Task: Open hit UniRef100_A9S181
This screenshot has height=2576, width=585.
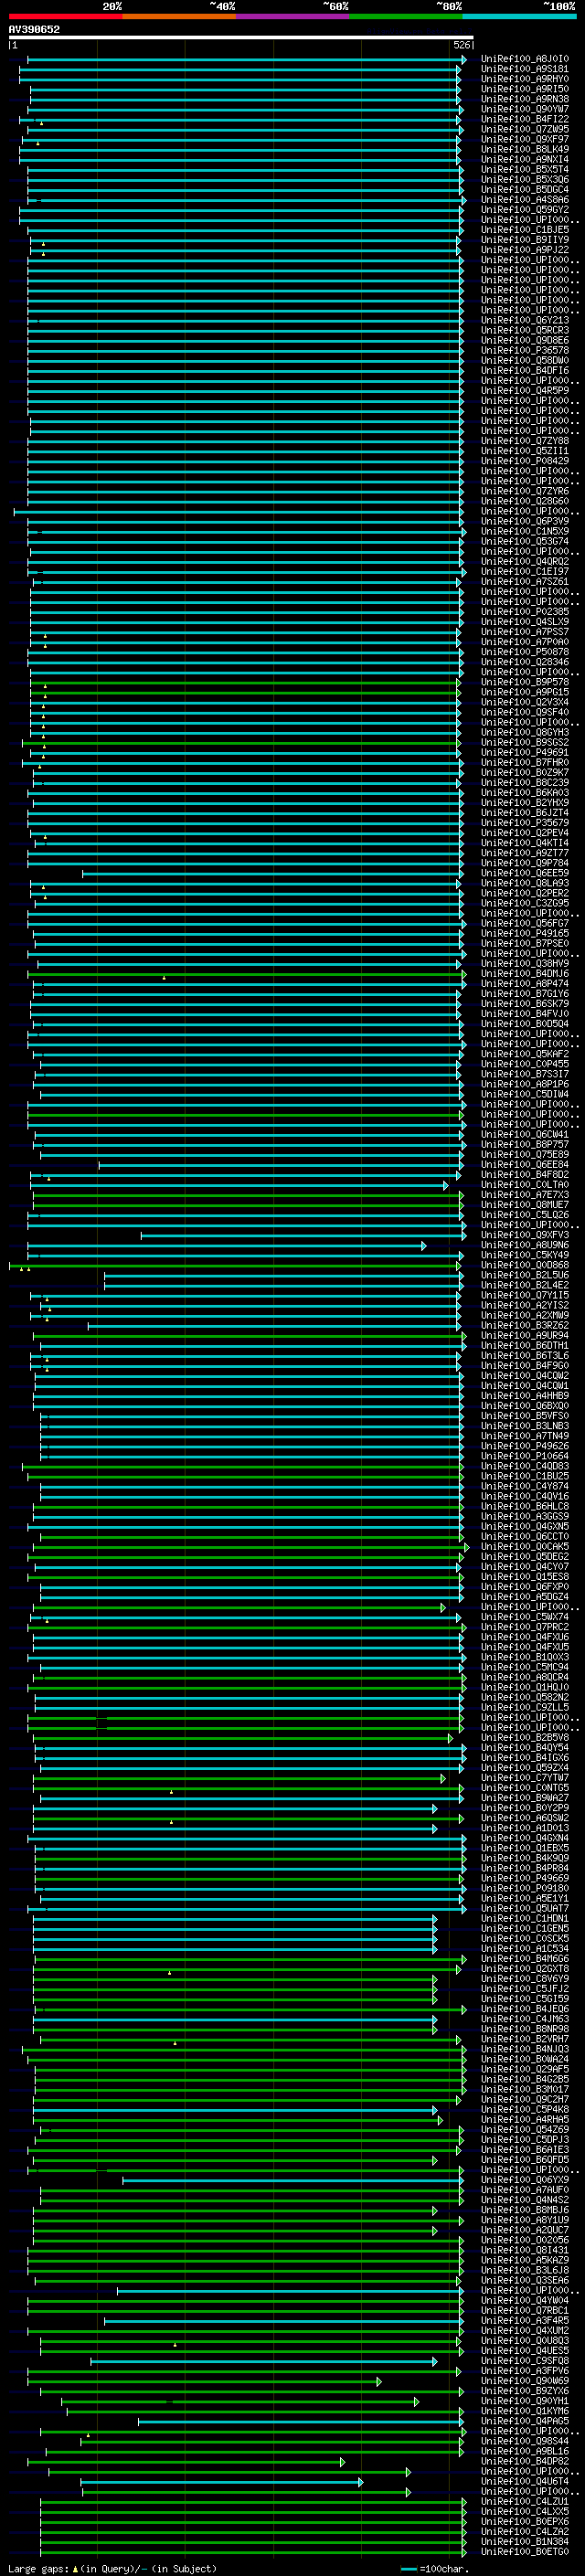Action: point(524,69)
